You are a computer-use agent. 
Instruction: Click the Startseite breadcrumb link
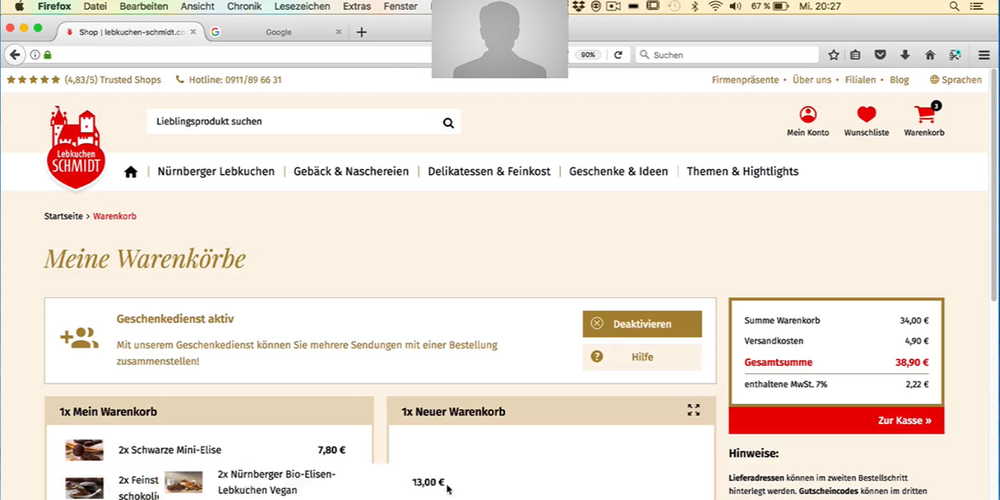click(63, 216)
